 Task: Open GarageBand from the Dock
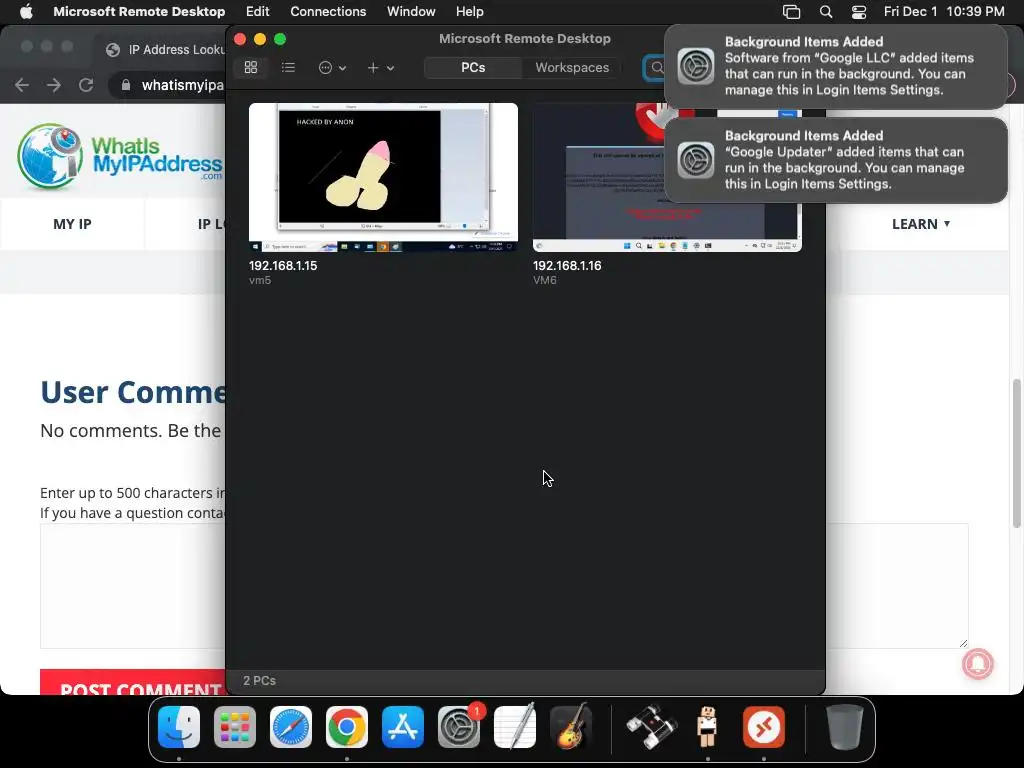[571, 727]
